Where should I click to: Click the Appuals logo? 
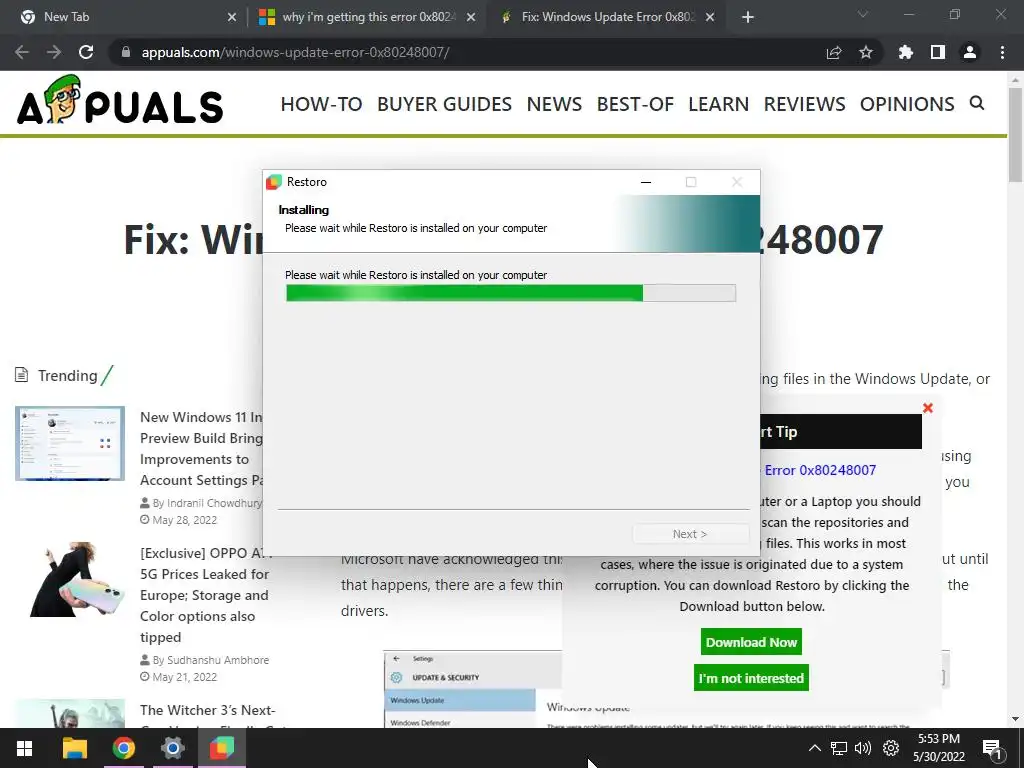coord(120,101)
